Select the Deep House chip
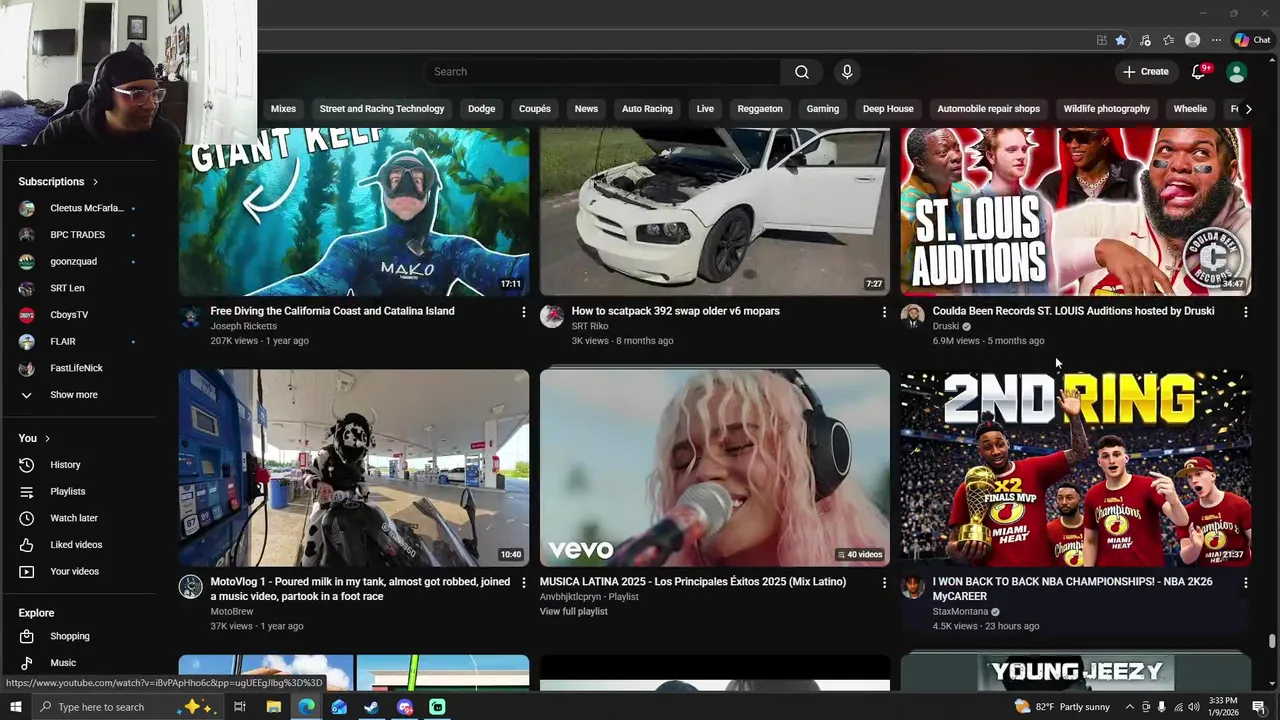 [888, 109]
